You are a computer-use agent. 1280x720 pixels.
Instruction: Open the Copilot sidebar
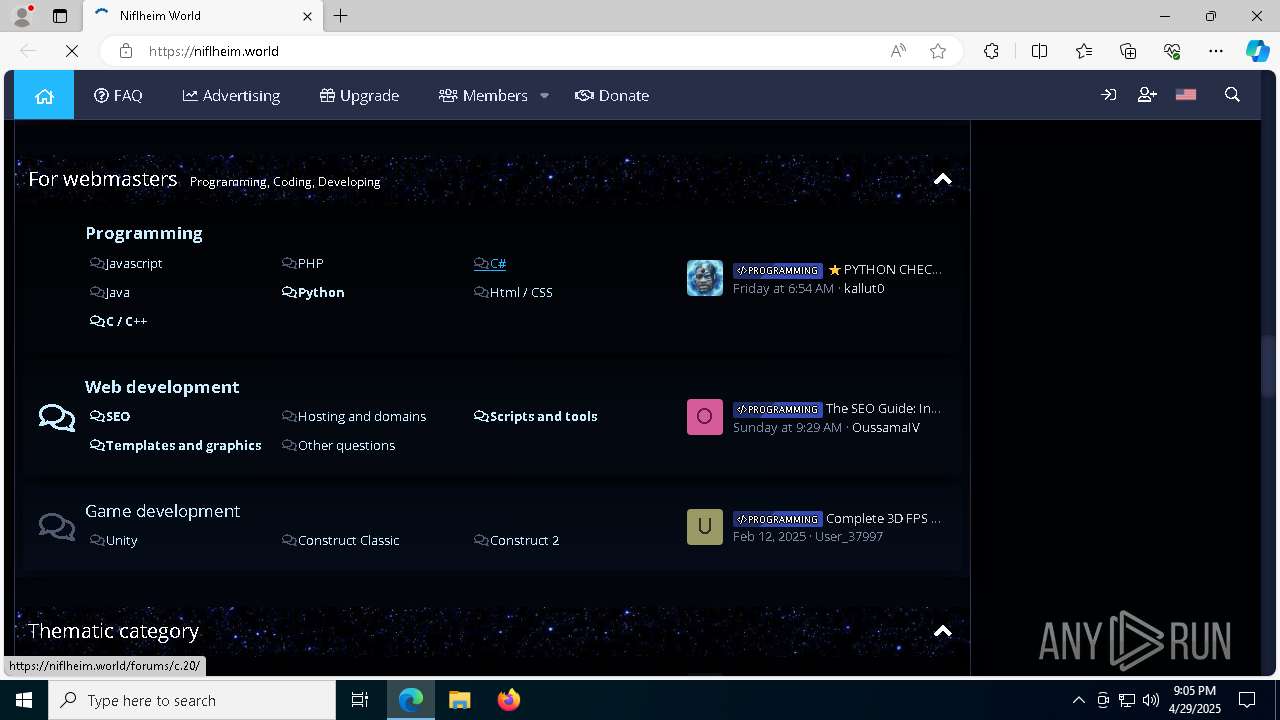pyautogui.click(x=1257, y=51)
